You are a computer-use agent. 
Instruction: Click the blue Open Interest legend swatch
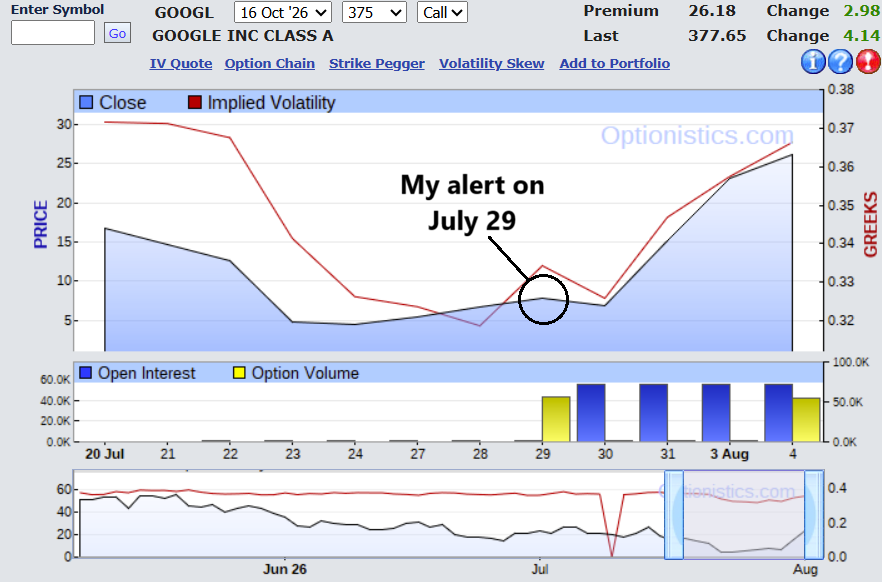(x=86, y=373)
